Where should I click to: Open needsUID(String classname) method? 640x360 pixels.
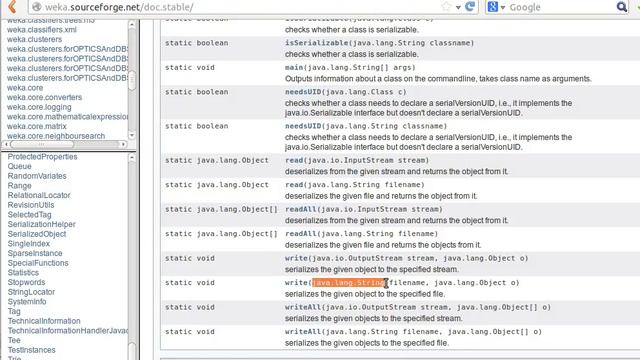(303, 126)
